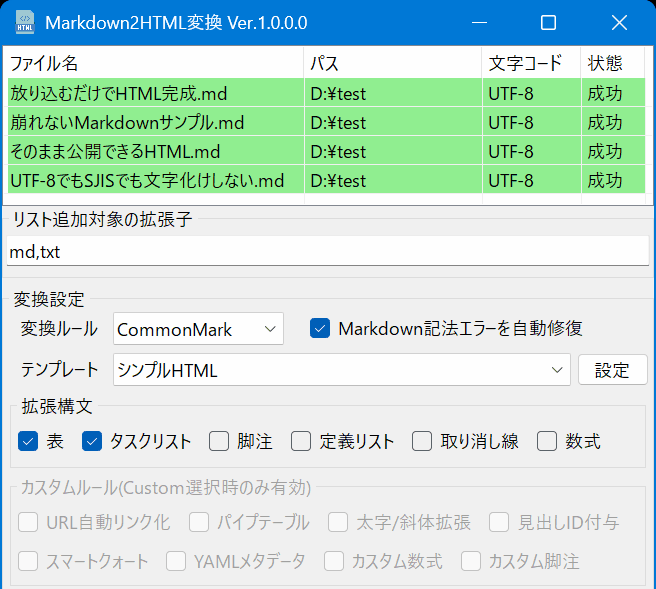The image size is (656, 589).
Task: Enable the 定義リスト checkbox
Action: click(302, 441)
